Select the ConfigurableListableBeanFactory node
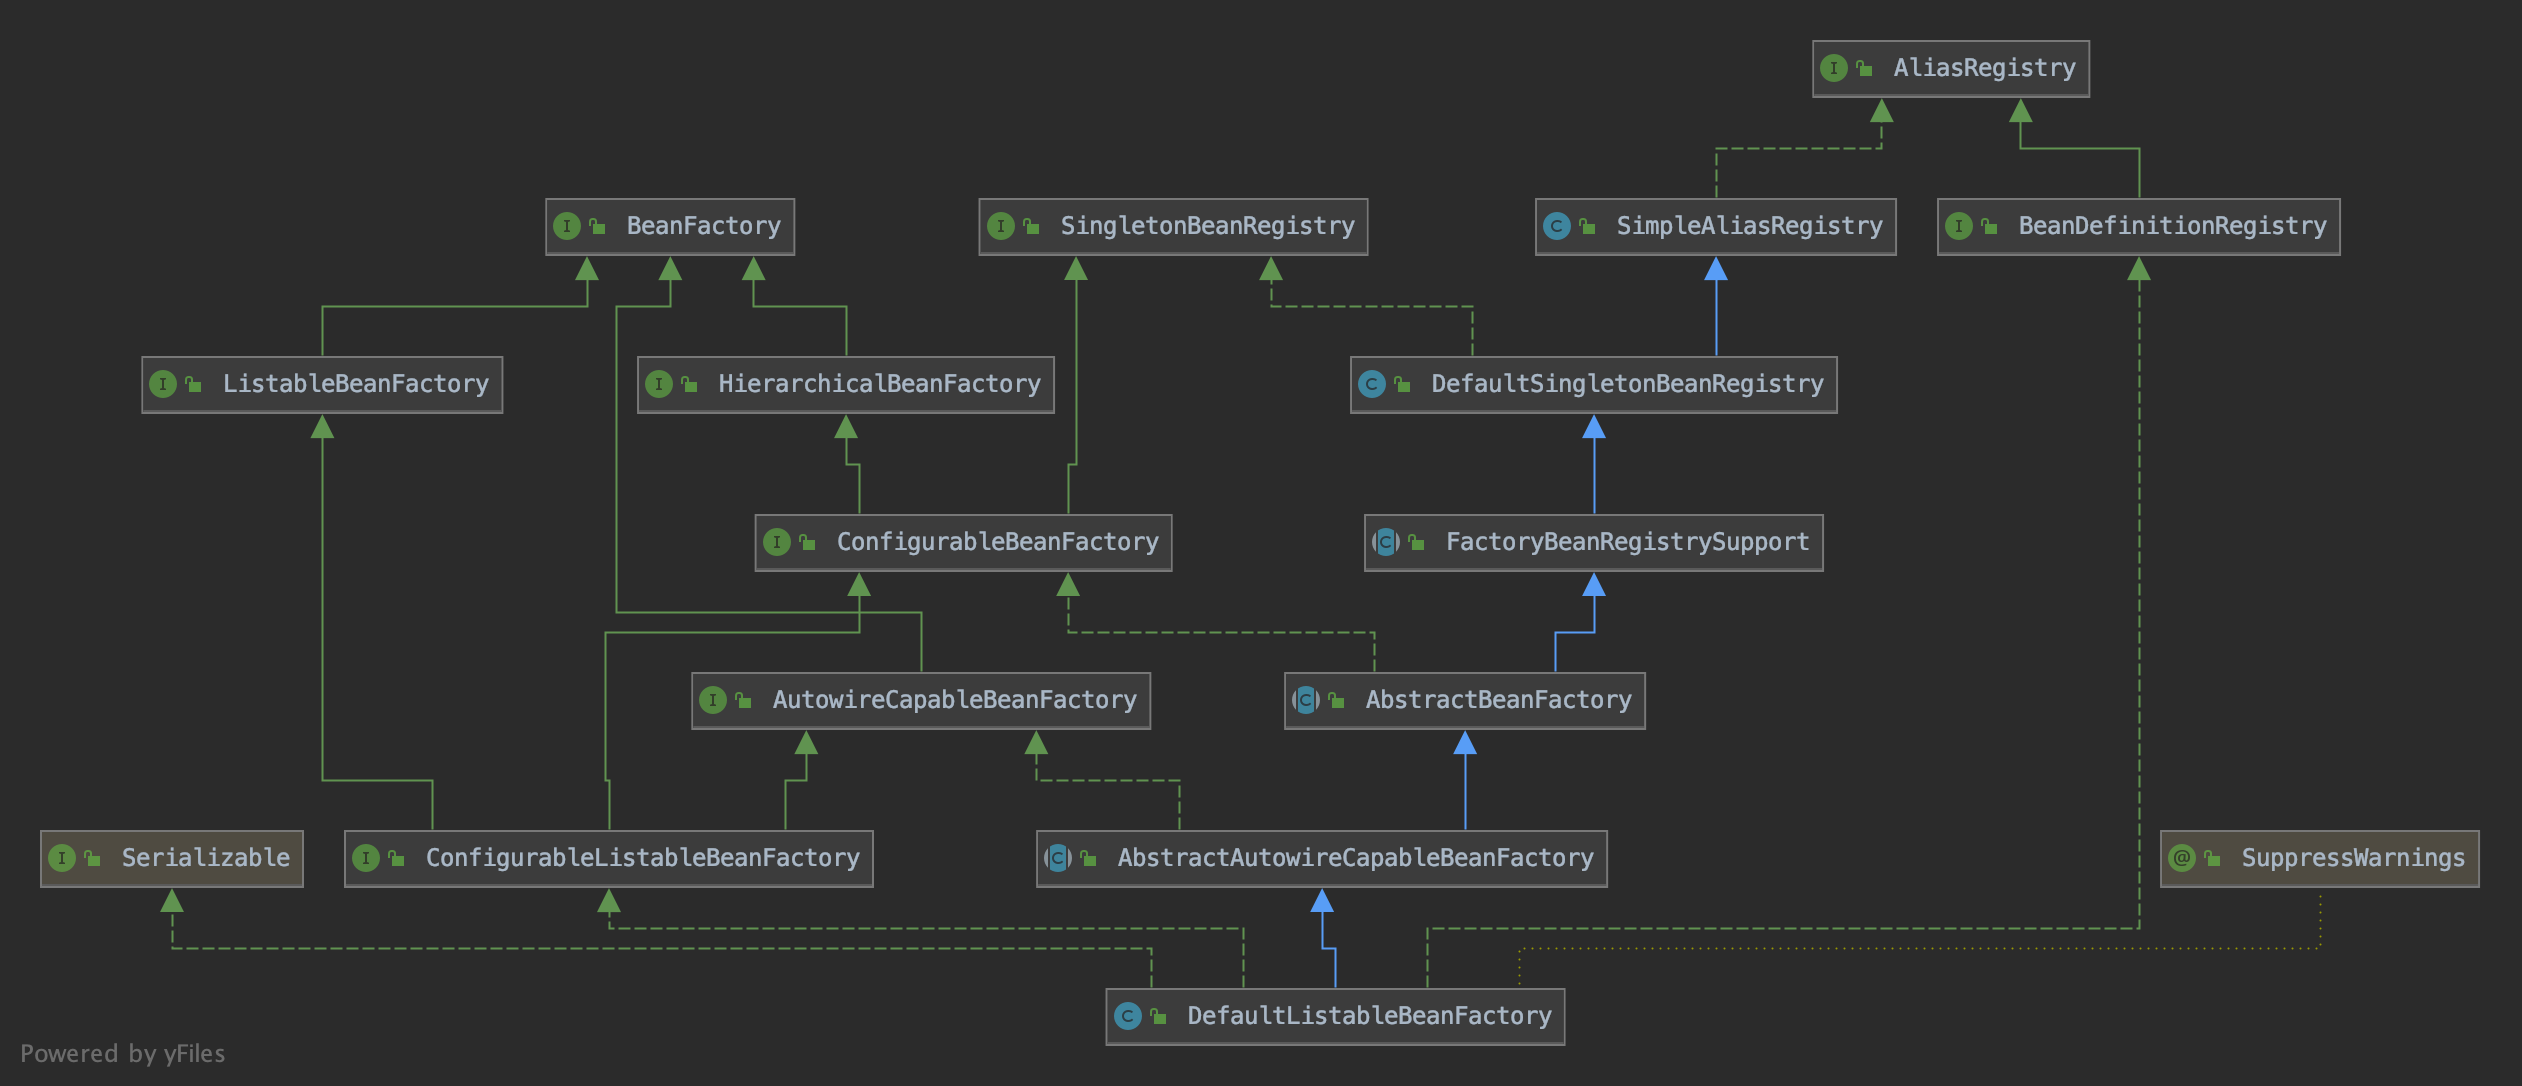This screenshot has height=1086, width=2522. 607,858
